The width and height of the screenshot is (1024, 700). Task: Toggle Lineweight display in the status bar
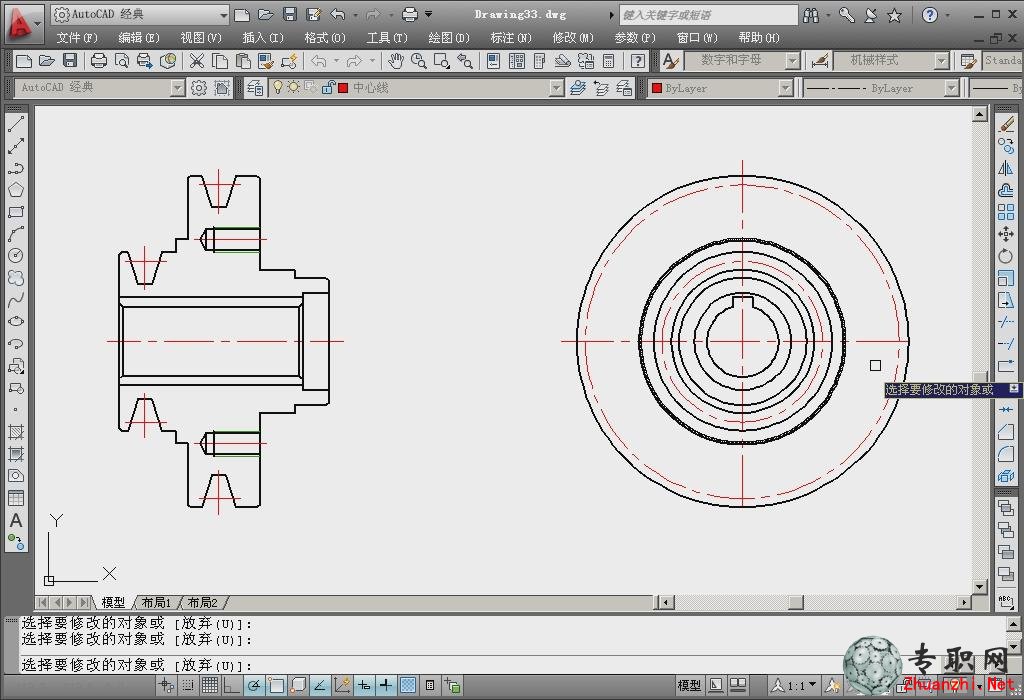click(x=386, y=685)
